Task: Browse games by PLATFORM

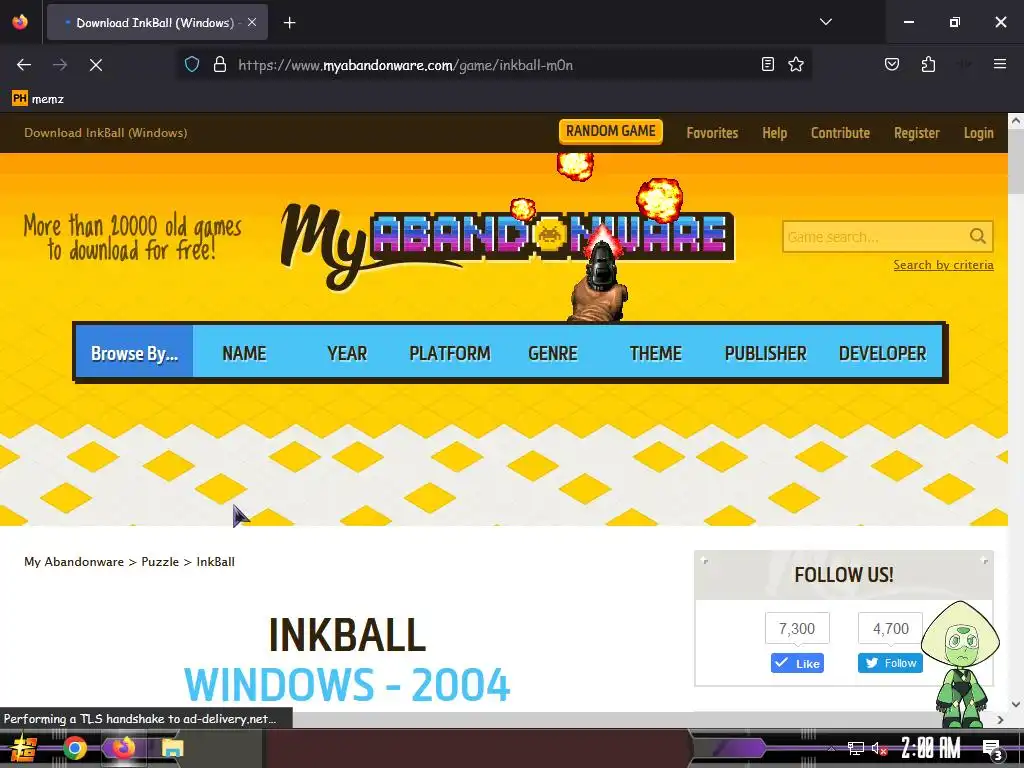Action: coord(450,353)
